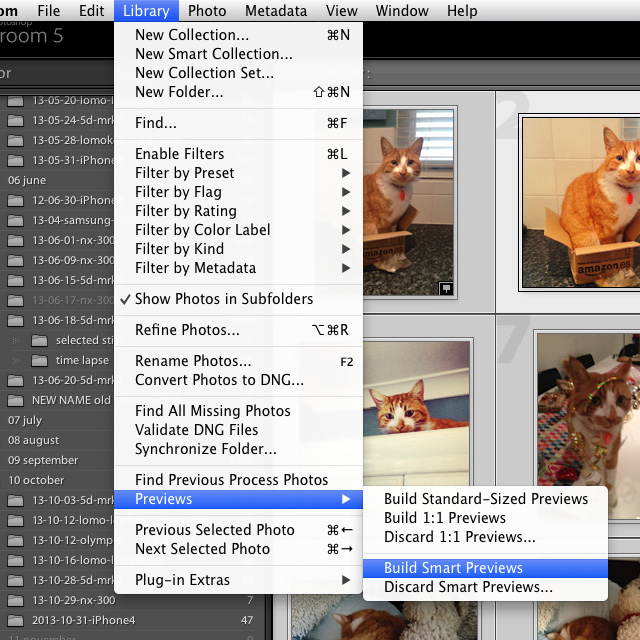640x640 pixels.
Task: Expand Filter by Kind submenu
Action: [x=238, y=249]
